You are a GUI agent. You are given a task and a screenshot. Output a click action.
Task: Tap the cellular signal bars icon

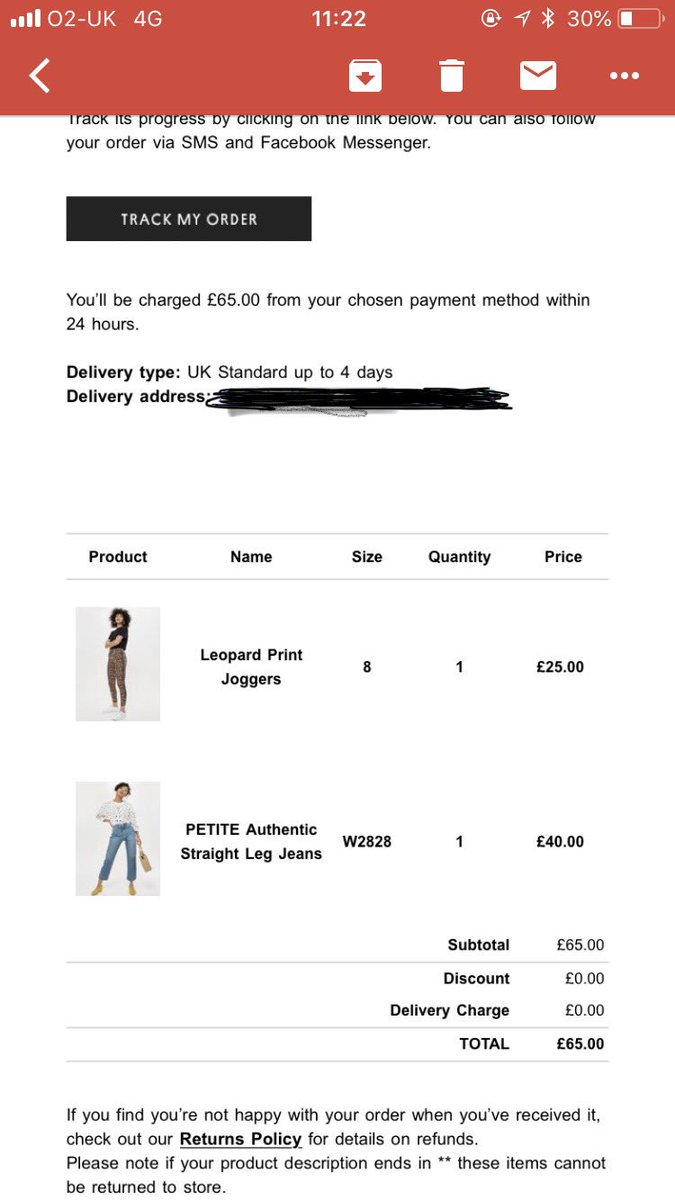click(24, 18)
